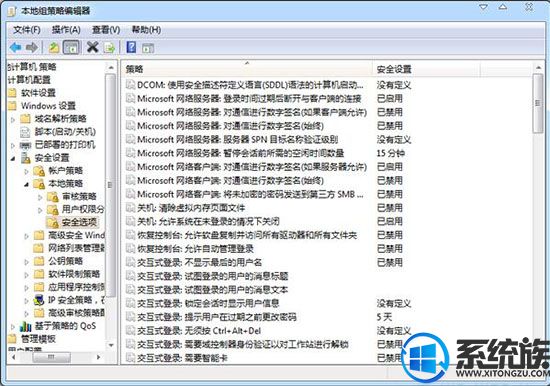This screenshot has width=550, height=386.
Task: Click the black X delete toolbar icon
Action: 93,47
